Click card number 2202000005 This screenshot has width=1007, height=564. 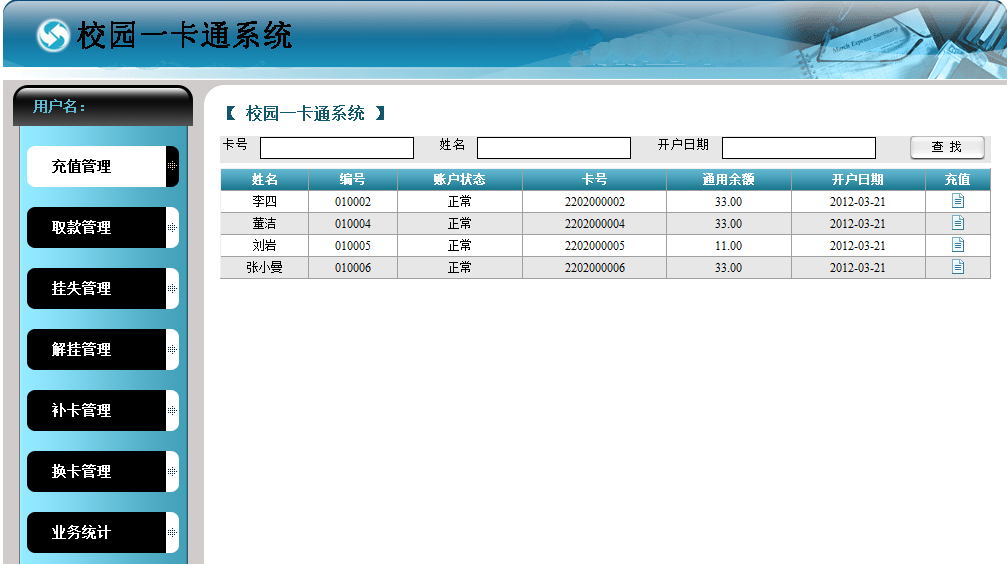tap(594, 245)
